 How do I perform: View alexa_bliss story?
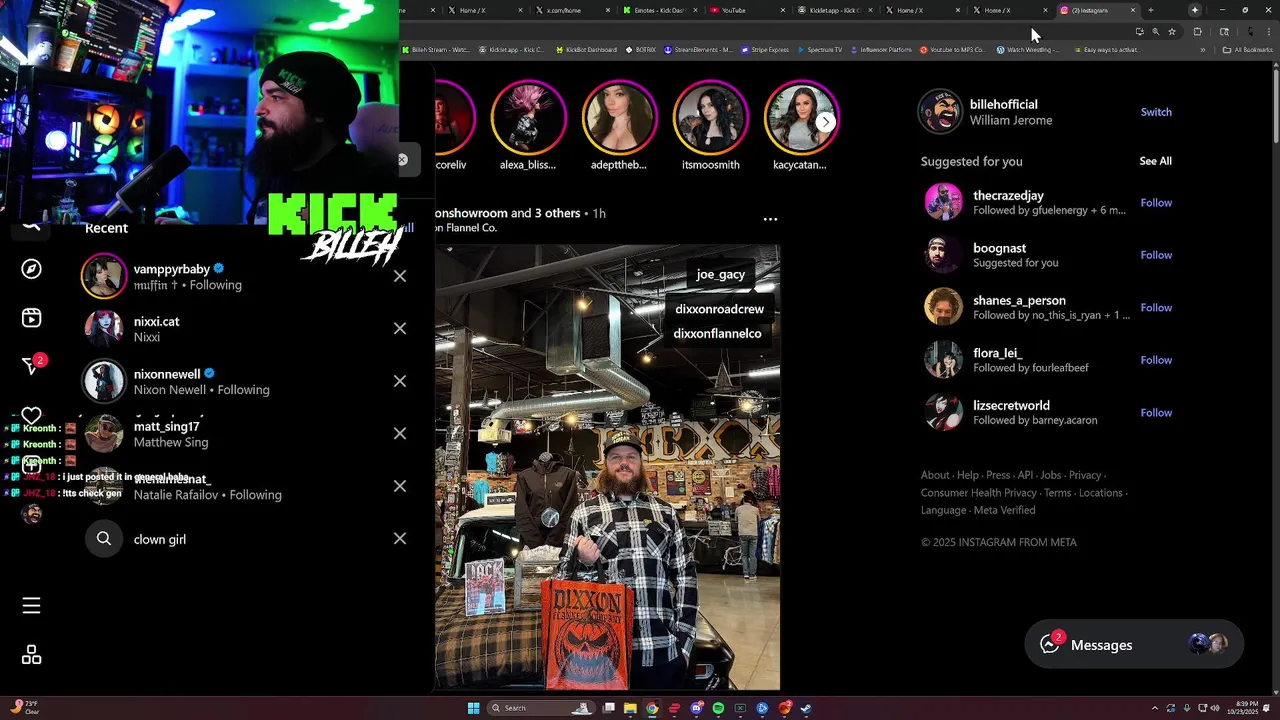(528, 117)
